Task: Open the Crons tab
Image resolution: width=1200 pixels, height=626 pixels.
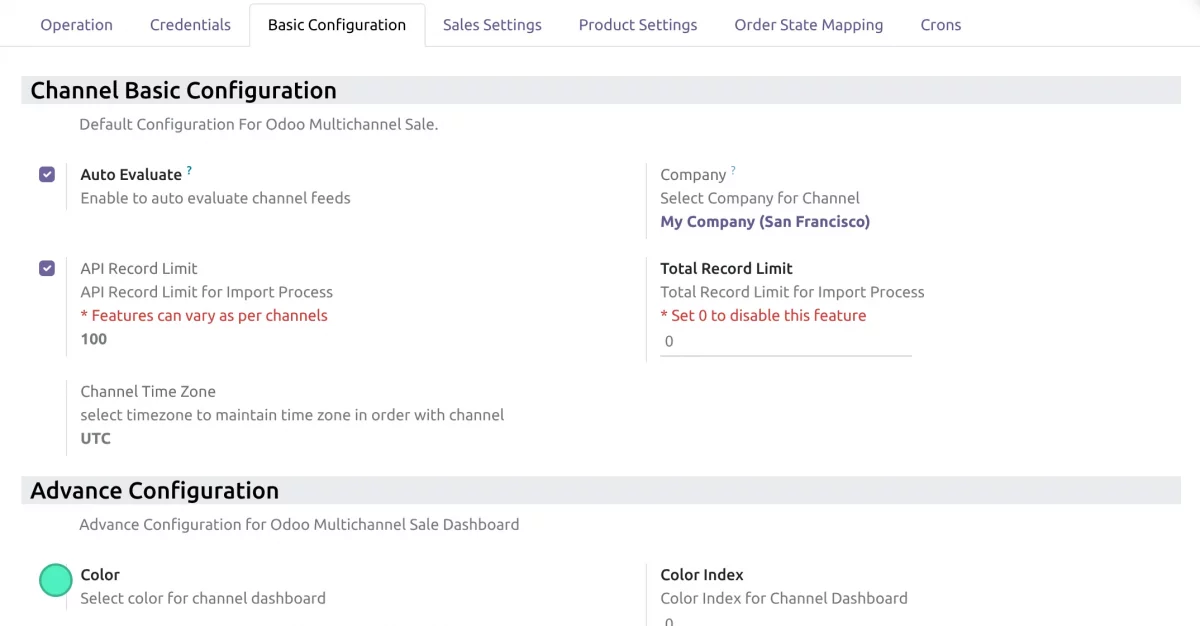Action: (x=940, y=25)
